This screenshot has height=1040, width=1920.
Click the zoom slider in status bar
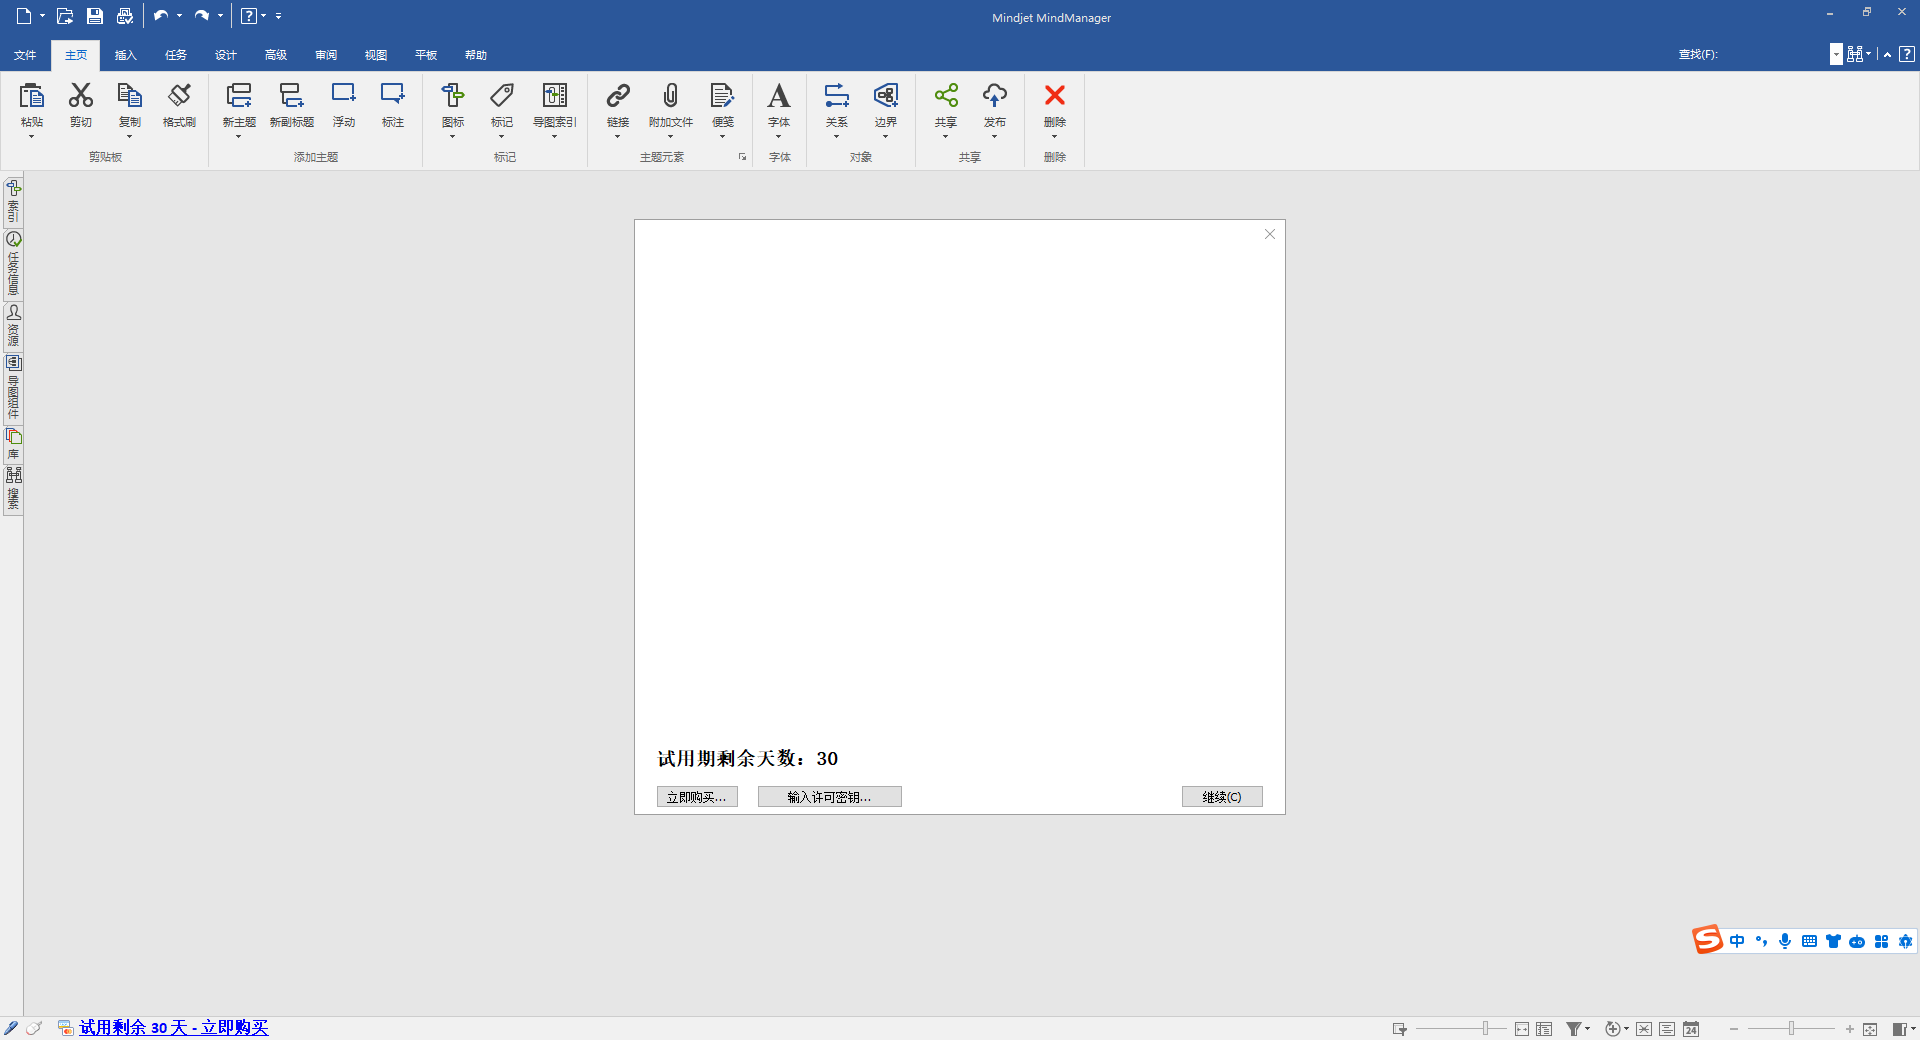pos(1791,1028)
